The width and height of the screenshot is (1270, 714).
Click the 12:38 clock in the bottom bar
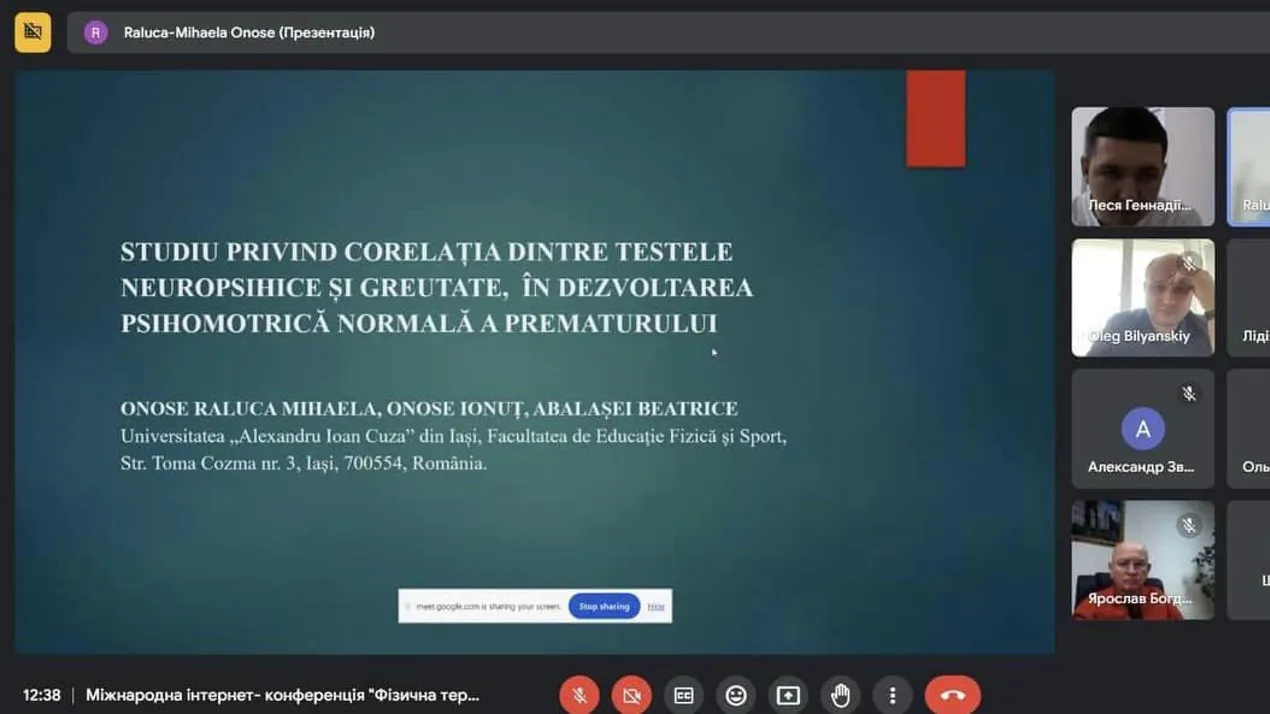(42, 695)
